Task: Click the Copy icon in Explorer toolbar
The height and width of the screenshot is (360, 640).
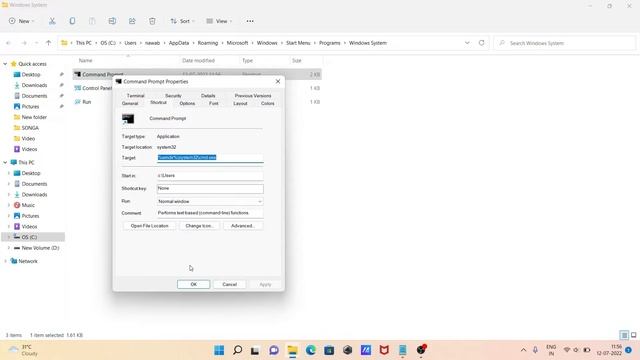Action: point(72,21)
